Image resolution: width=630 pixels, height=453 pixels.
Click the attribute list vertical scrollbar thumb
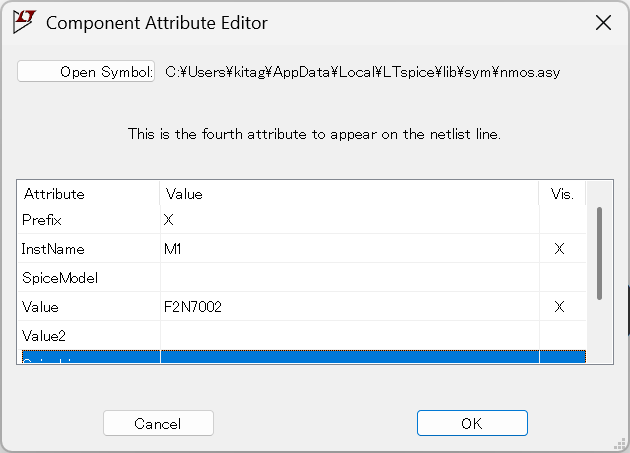[x=599, y=253]
